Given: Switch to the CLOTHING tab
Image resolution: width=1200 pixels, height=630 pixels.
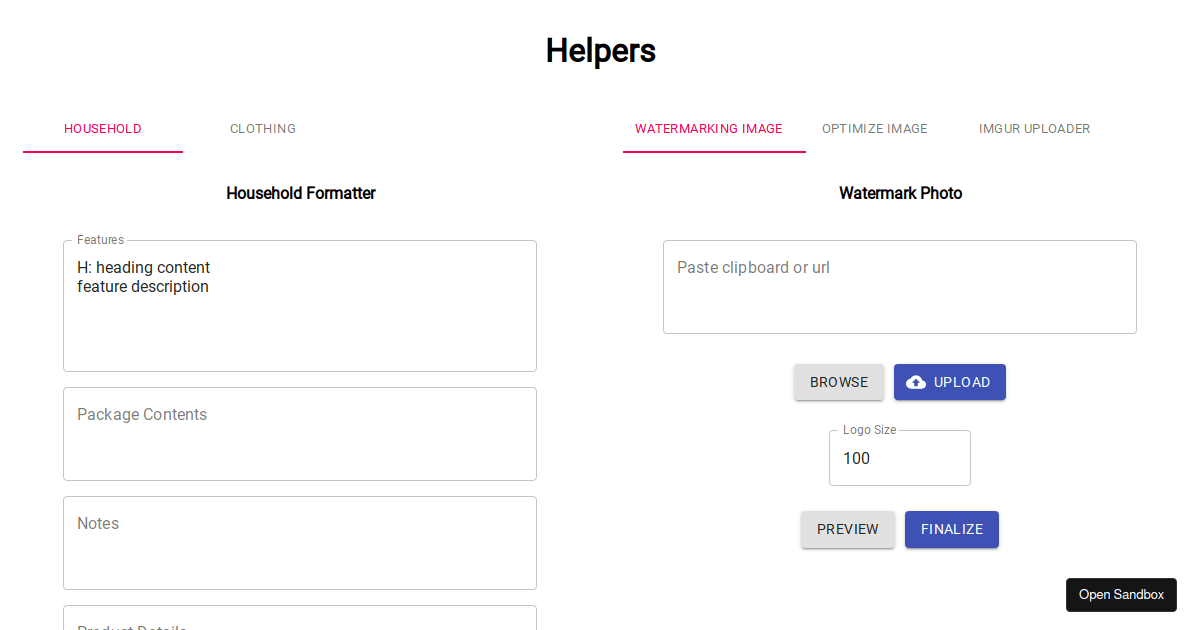Looking at the screenshot, I should coord(263,128).
